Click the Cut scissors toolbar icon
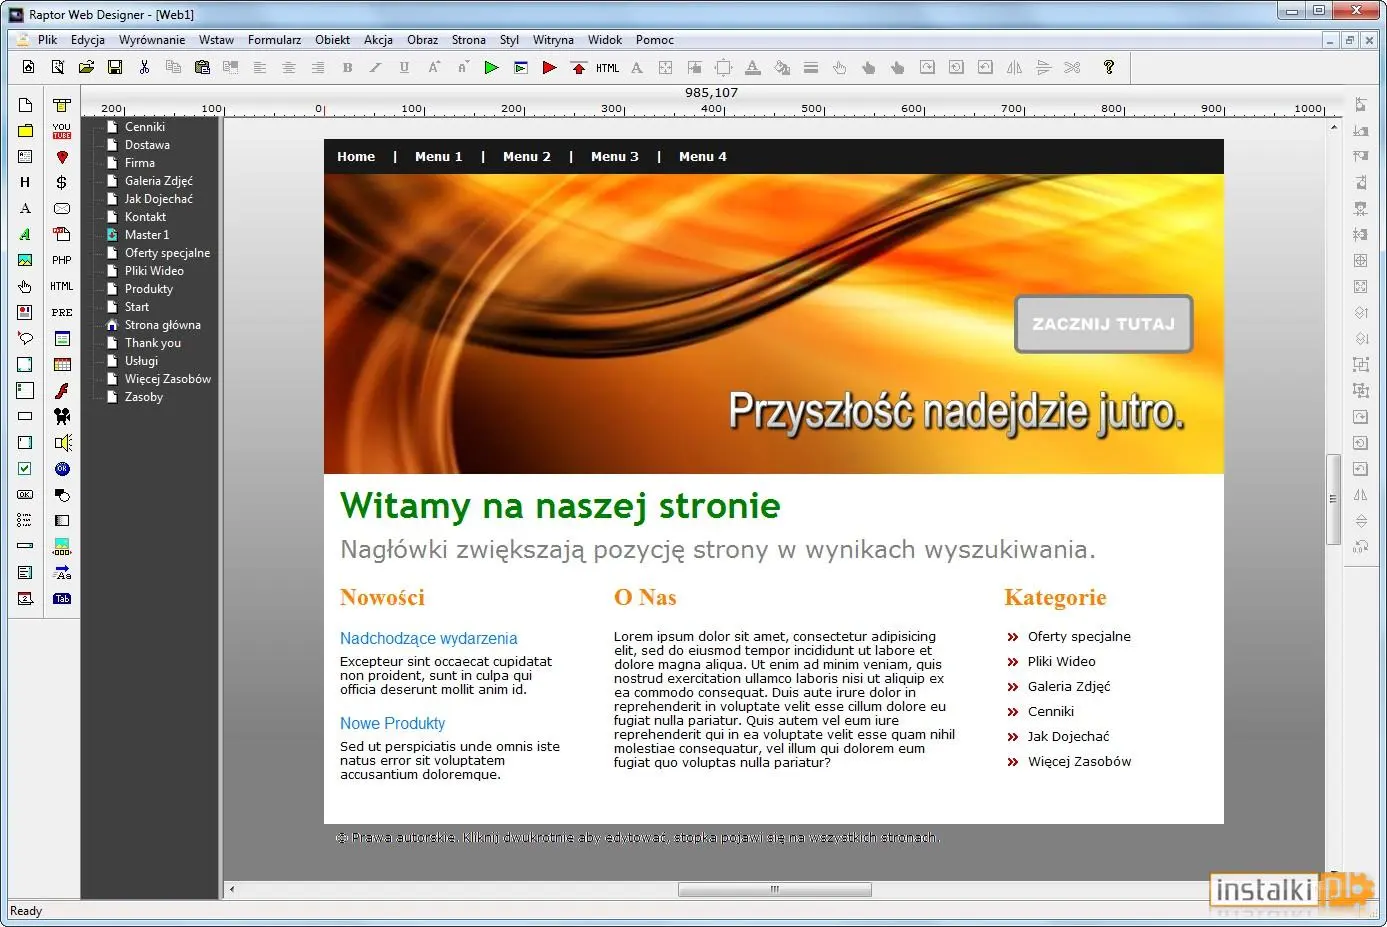1387x927 pixels. (144, 67)
